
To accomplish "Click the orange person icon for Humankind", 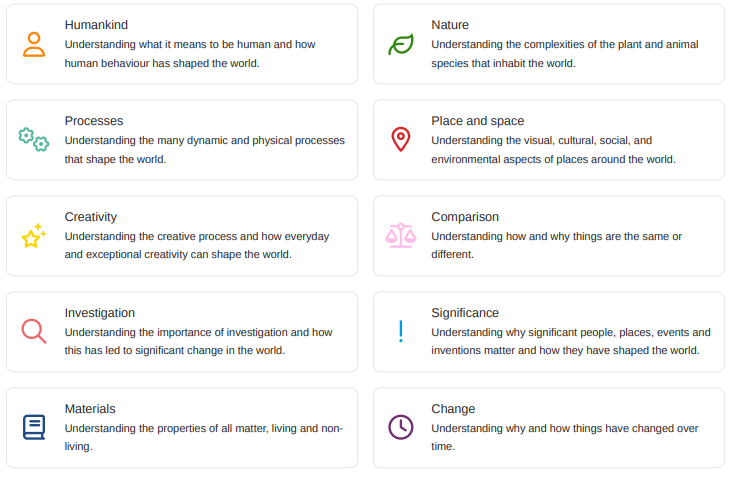I will 34,45.
